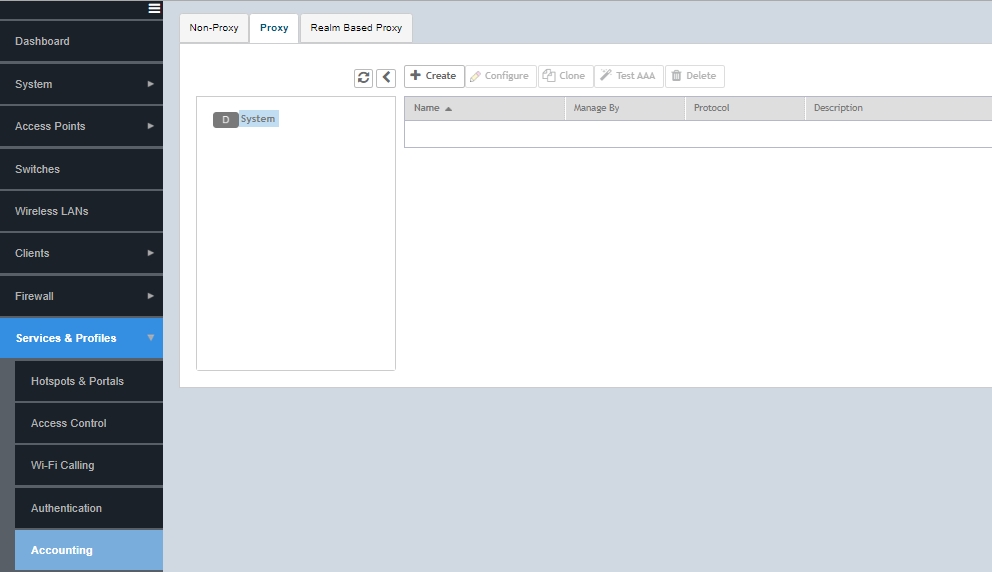Refresh the domain tree list
The width and height of the screenshot is (992, 572).
pos(363,78)
